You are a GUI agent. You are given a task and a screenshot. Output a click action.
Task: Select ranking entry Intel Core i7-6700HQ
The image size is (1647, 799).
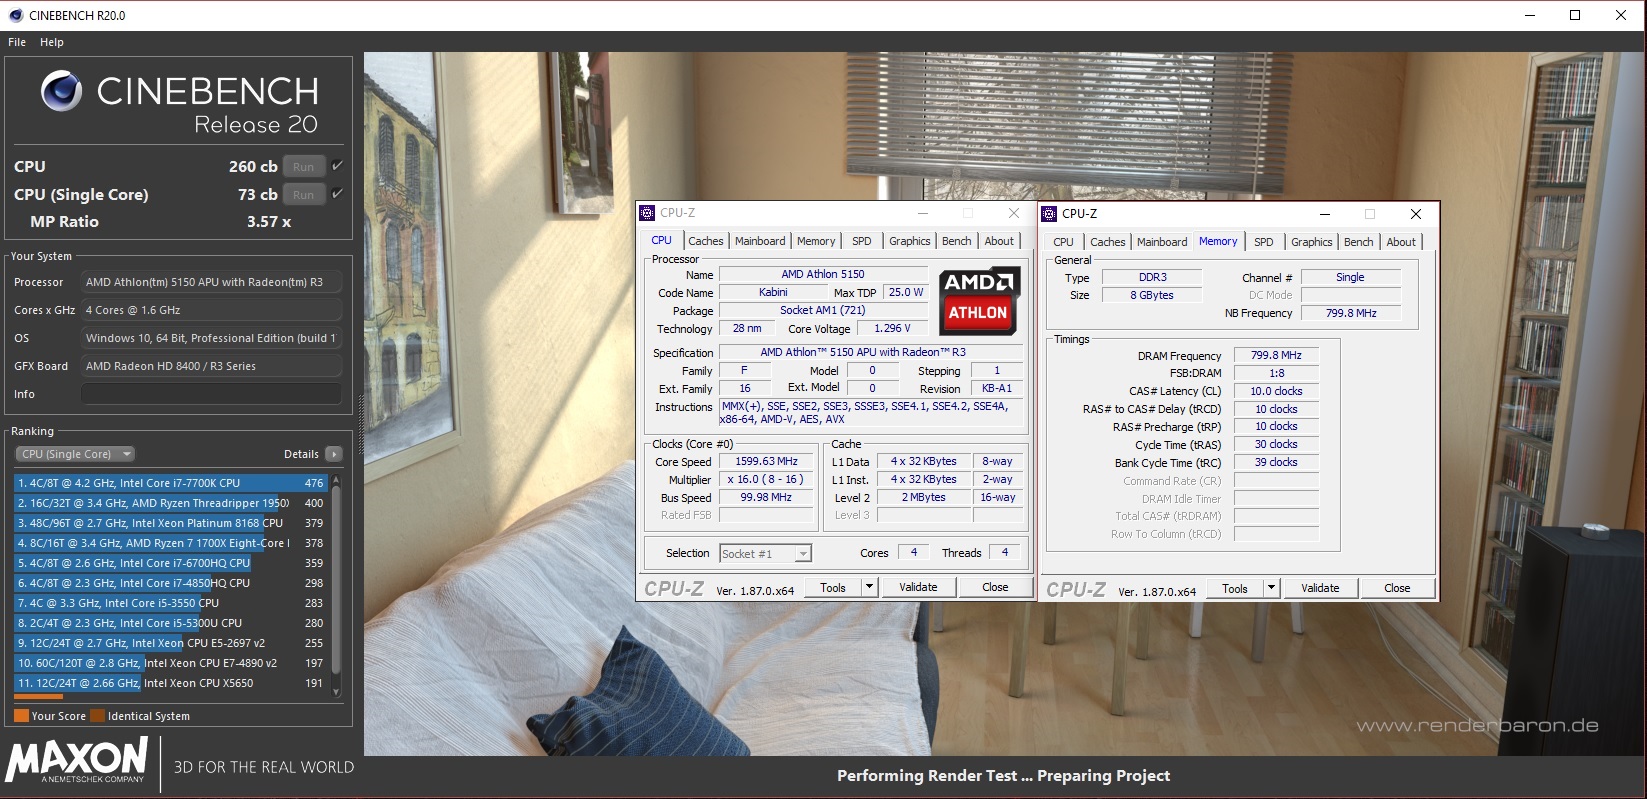[x=171, y=563]
